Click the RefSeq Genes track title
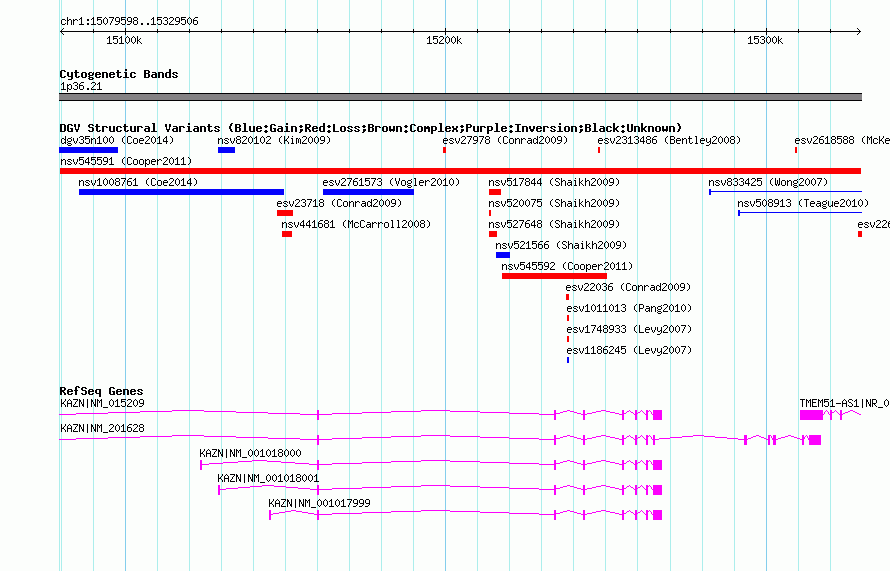 (101, 391)
